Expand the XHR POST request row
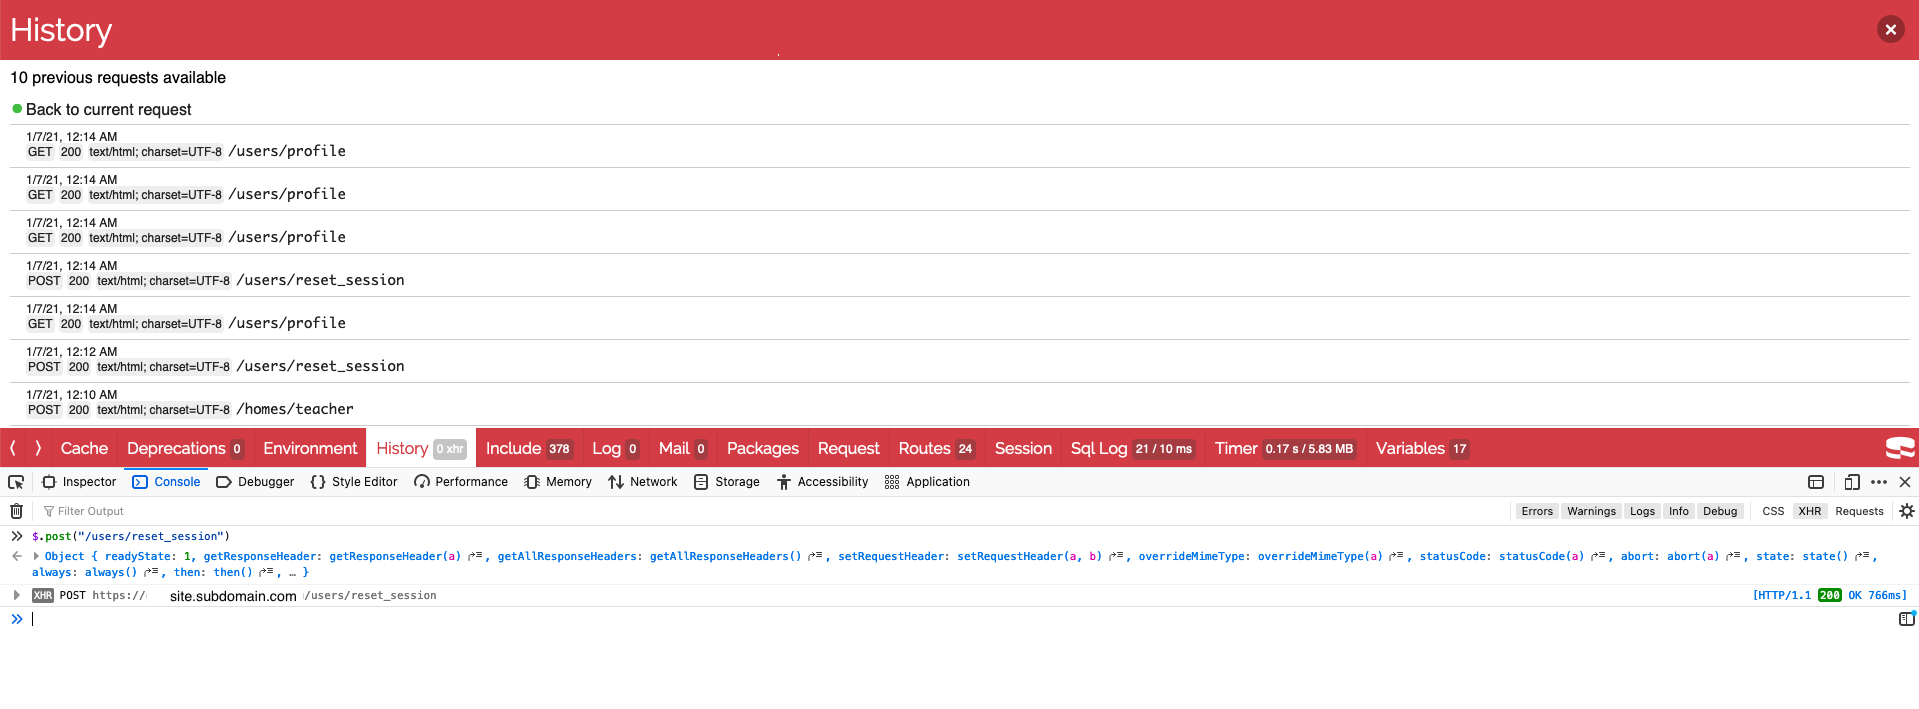 pyautogui.click(x=16, y=595)
